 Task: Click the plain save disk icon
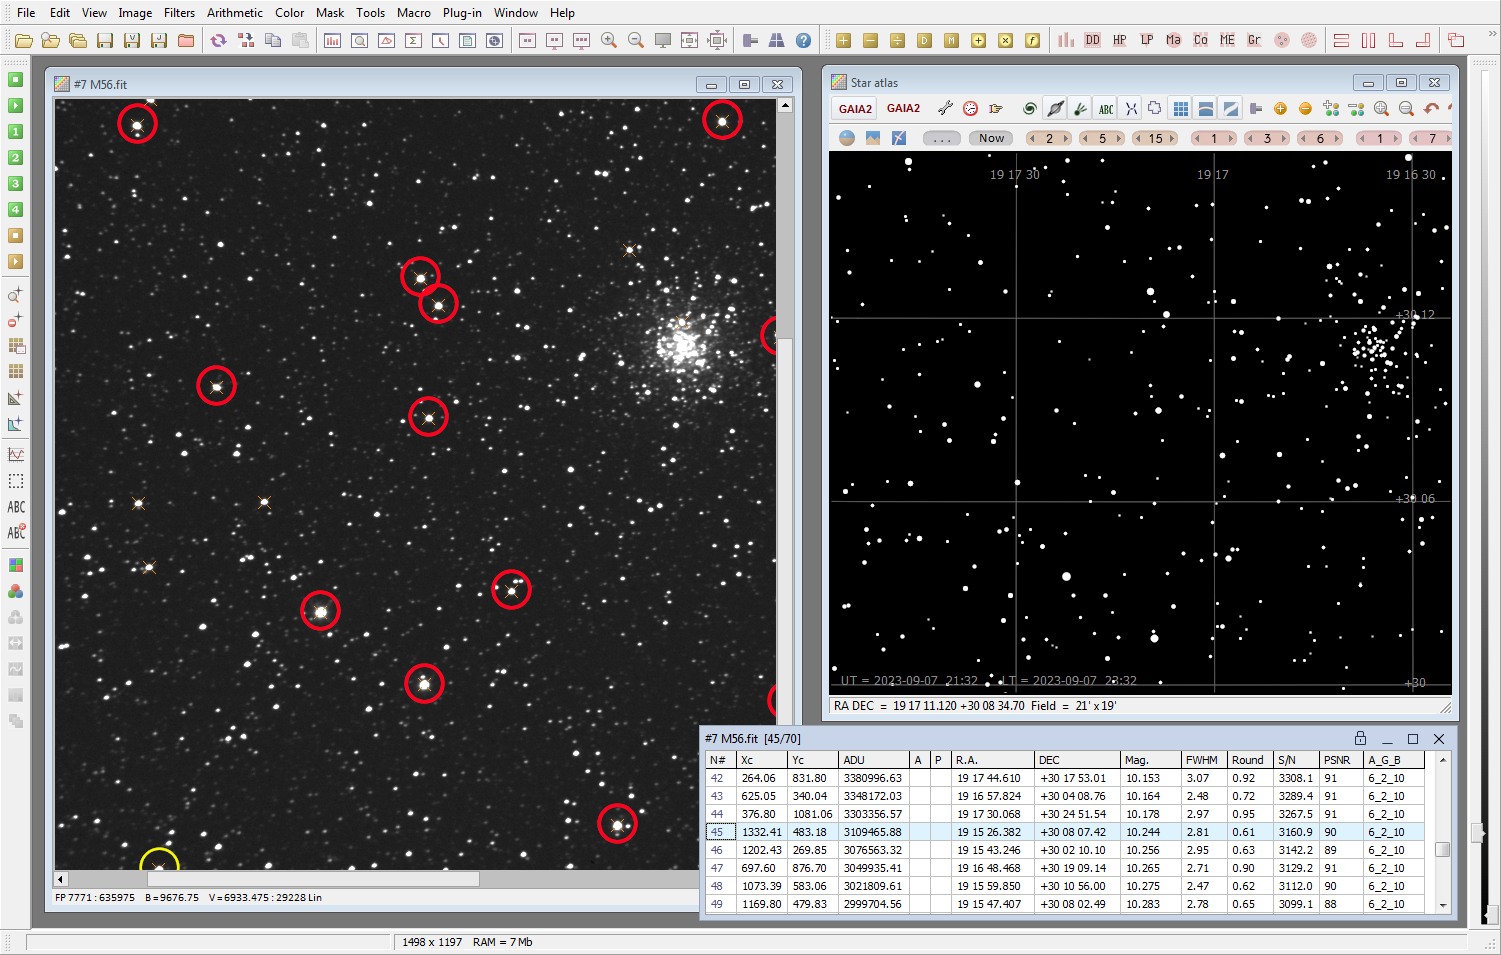point(105,41)
